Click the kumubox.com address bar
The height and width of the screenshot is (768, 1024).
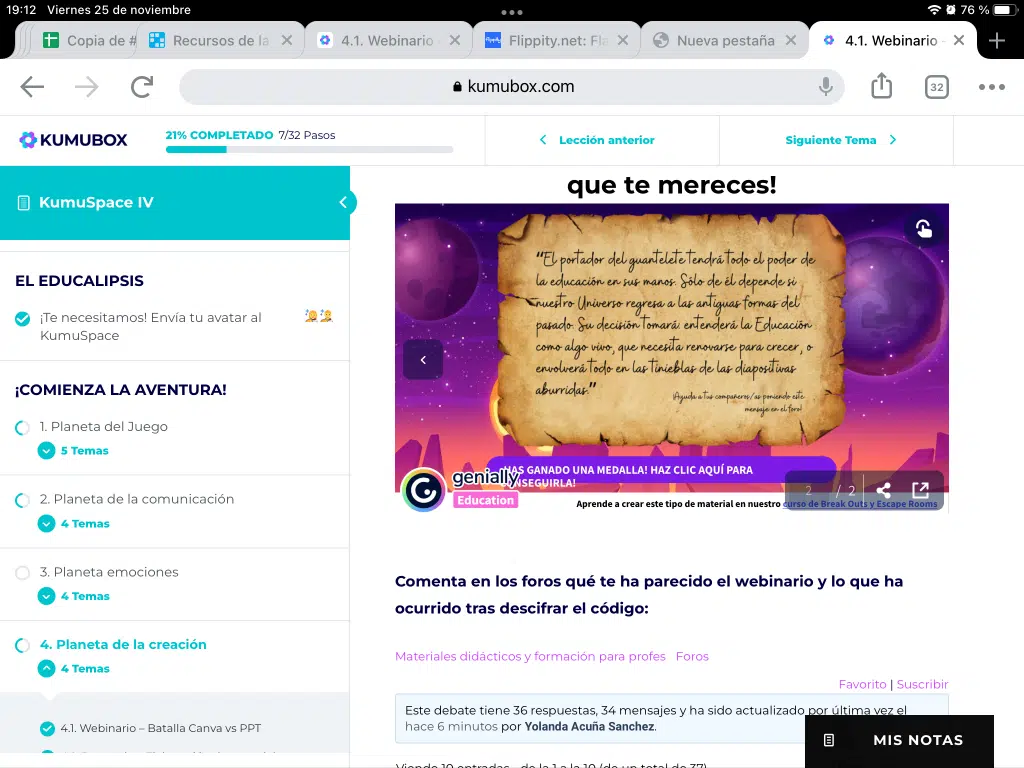[511, 86]
